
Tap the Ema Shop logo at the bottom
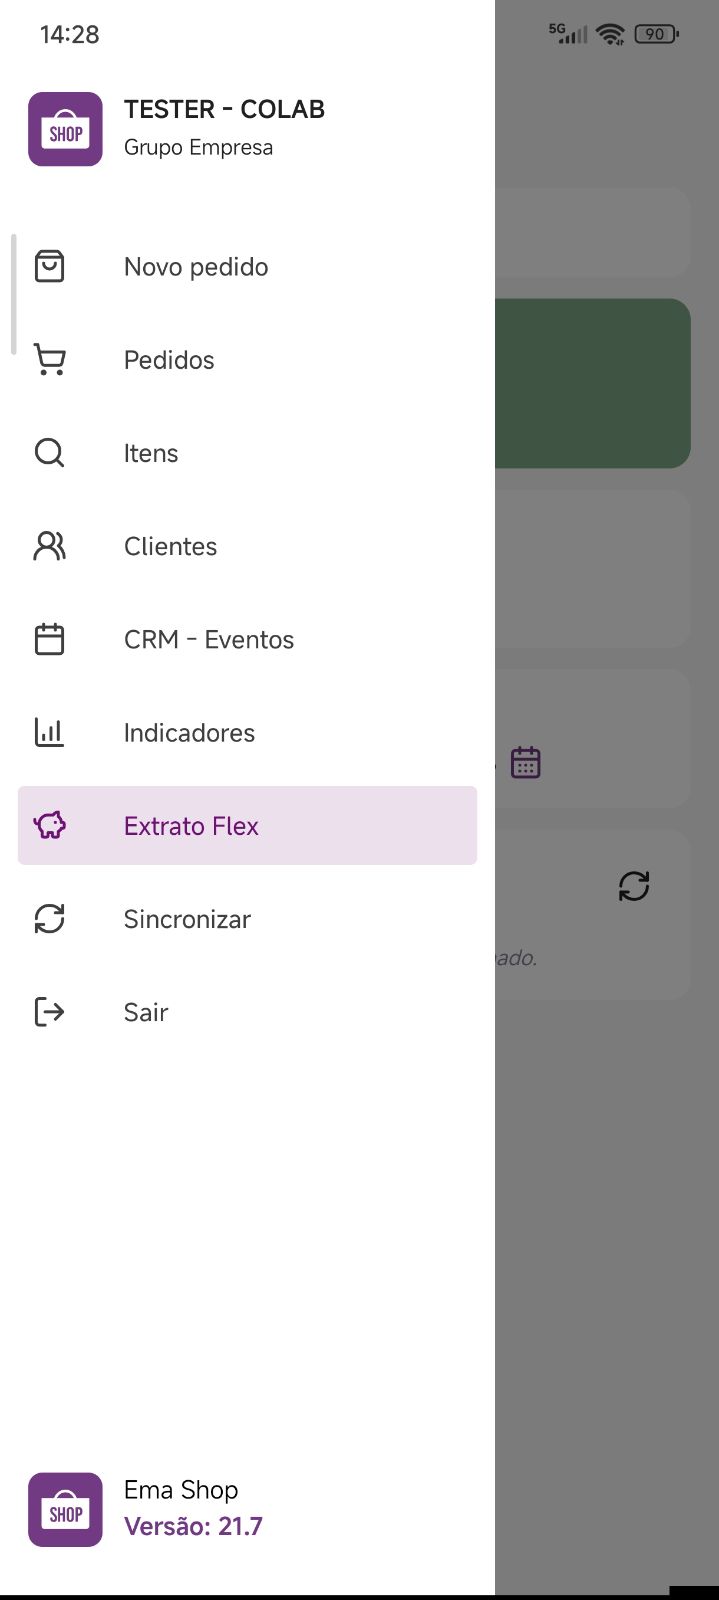tap(65, 1509)
